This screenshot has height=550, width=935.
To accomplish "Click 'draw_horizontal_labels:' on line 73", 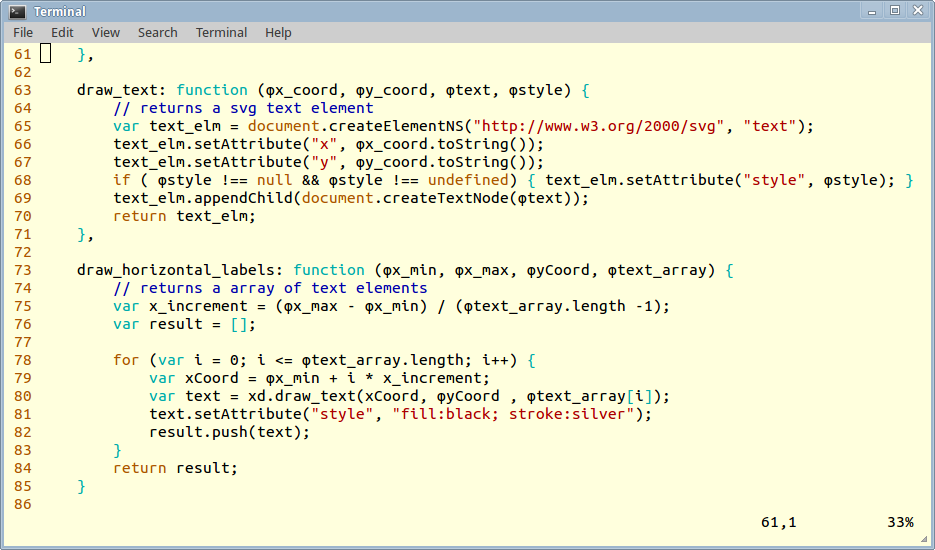I will (x=179, y=270).
